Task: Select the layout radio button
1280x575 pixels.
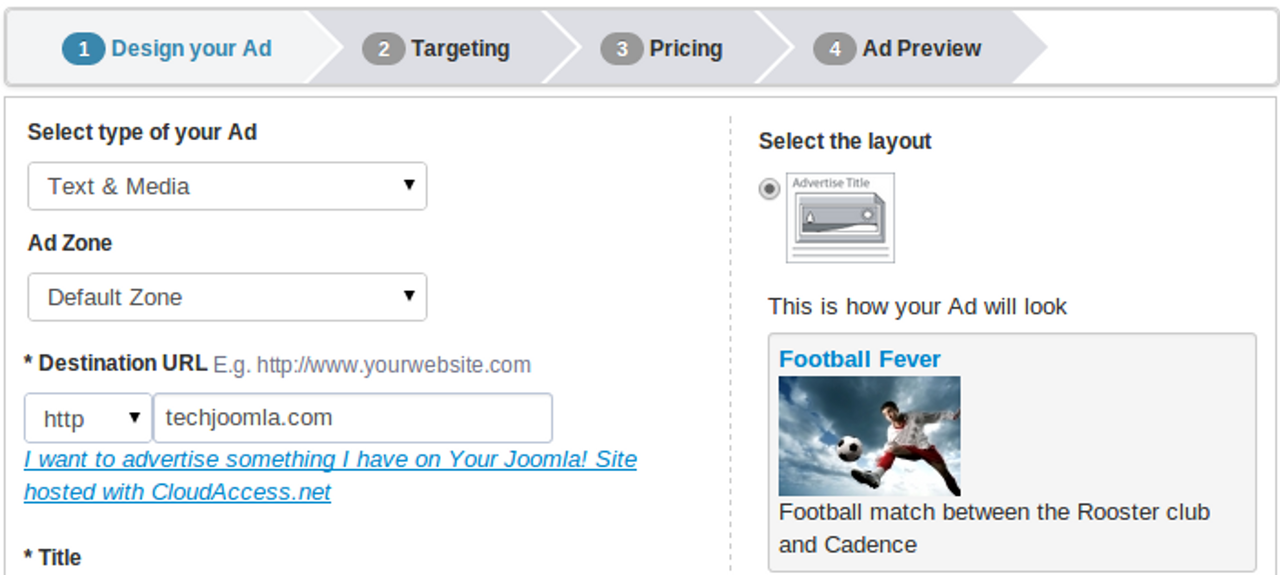Action: 769,189
